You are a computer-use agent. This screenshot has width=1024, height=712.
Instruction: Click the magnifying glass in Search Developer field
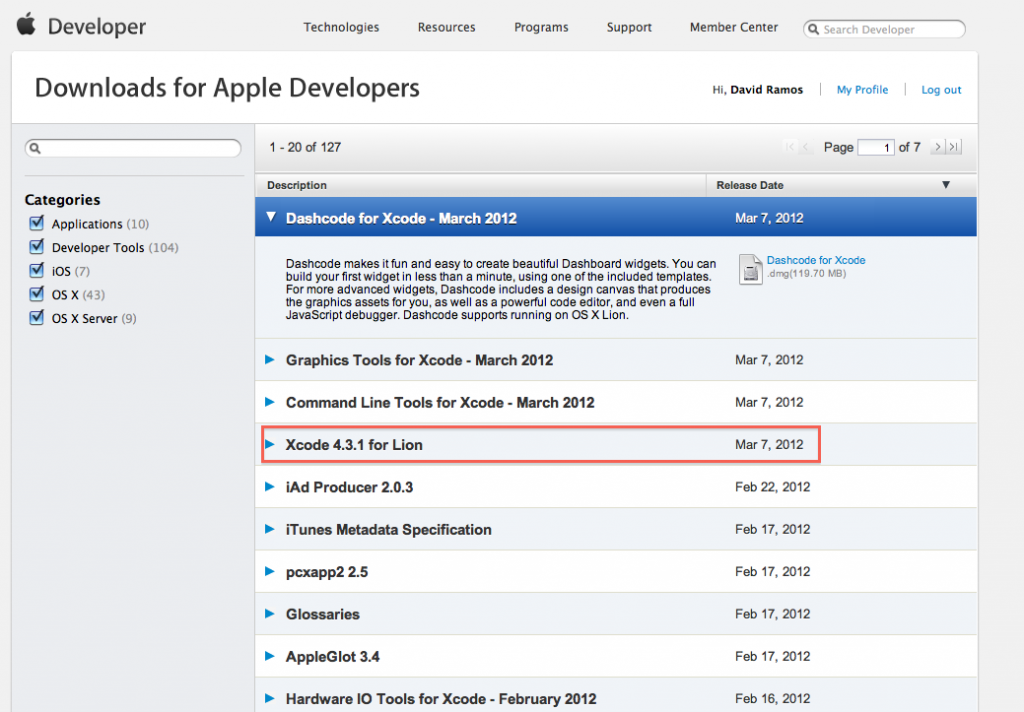(x=815, y=28)
